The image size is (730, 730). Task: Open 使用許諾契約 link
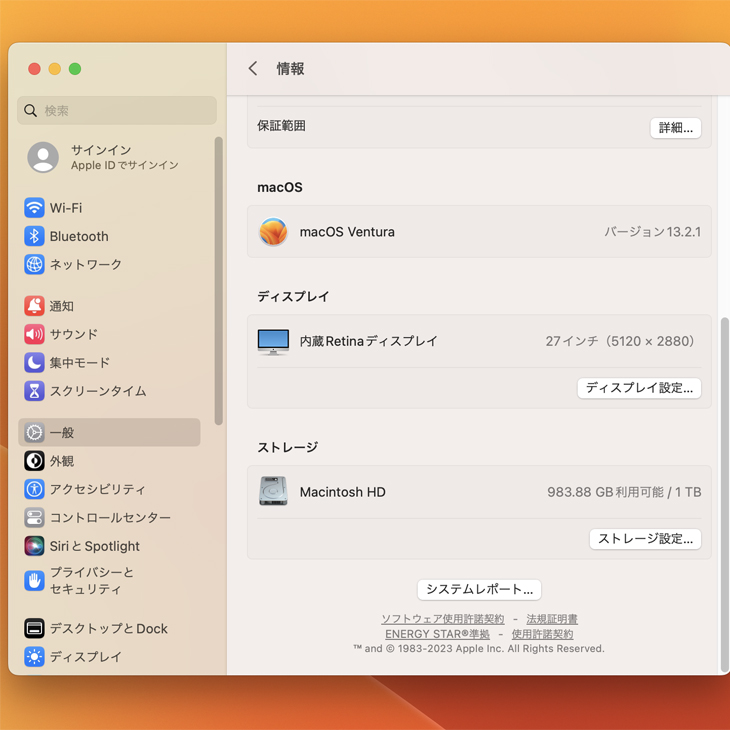[x=542, y=634]
